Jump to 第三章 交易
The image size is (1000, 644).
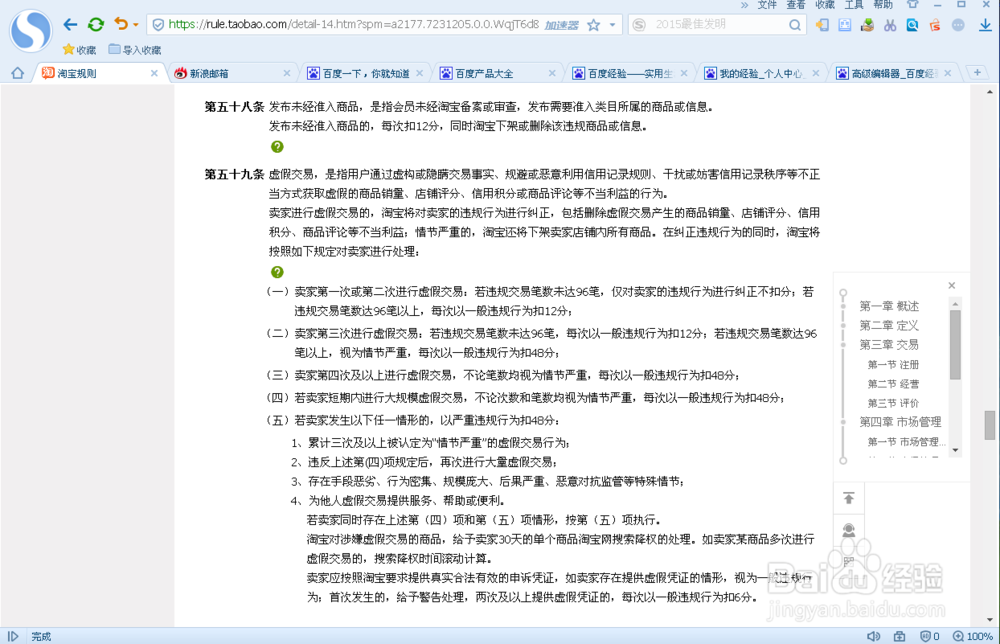click(x=888, y=345)
